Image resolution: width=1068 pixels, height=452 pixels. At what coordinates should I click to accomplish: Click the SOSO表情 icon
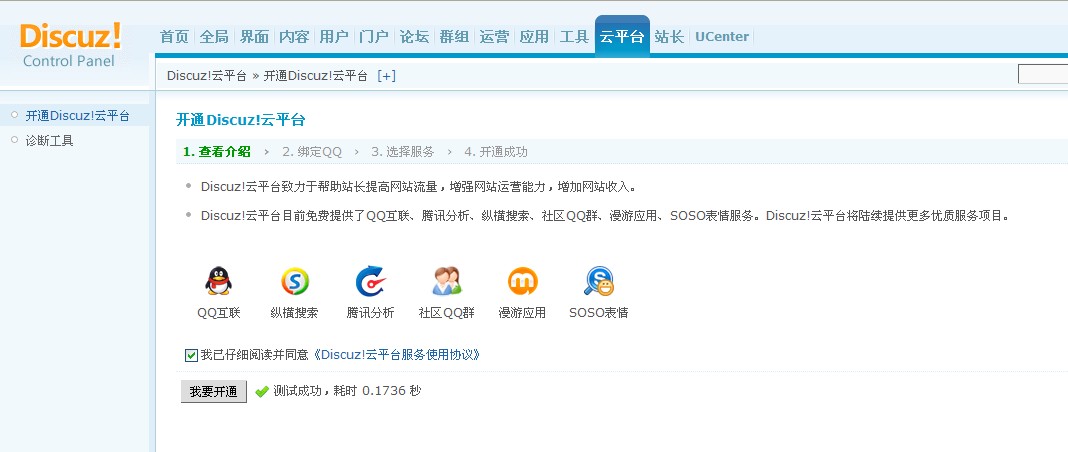point(599,280)
